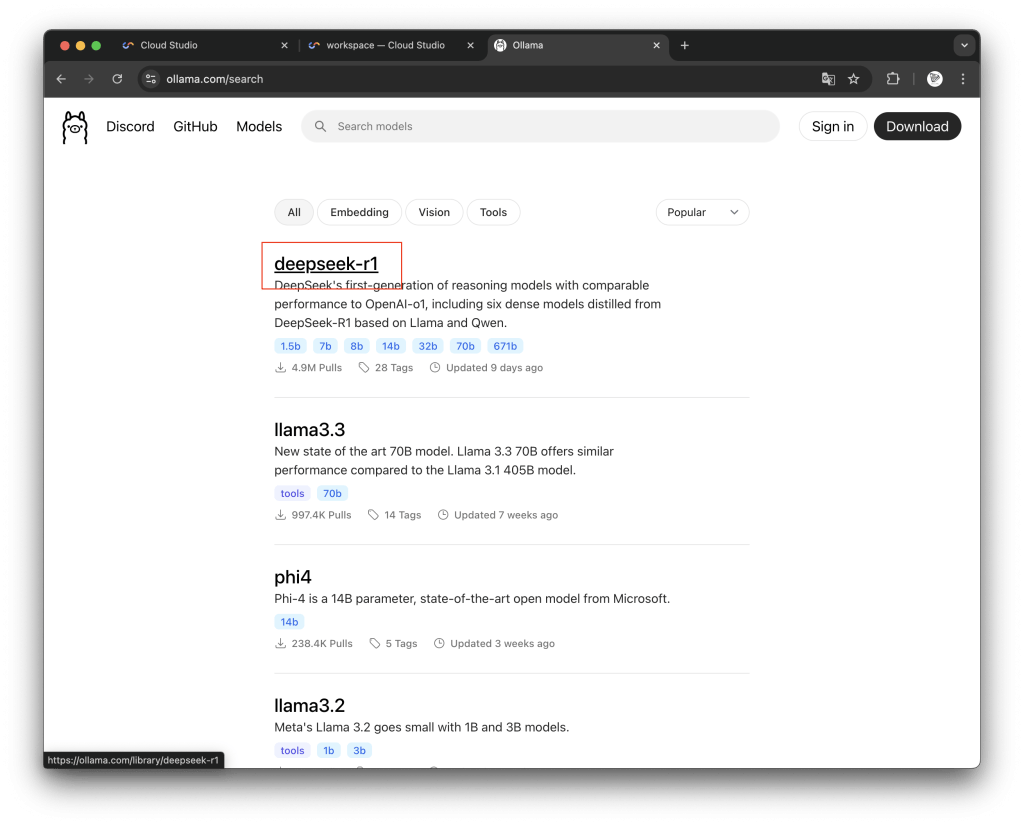The image size is (1024, 826).
Task: Click the llama3.2 tools tag
Action: [293, 751]
